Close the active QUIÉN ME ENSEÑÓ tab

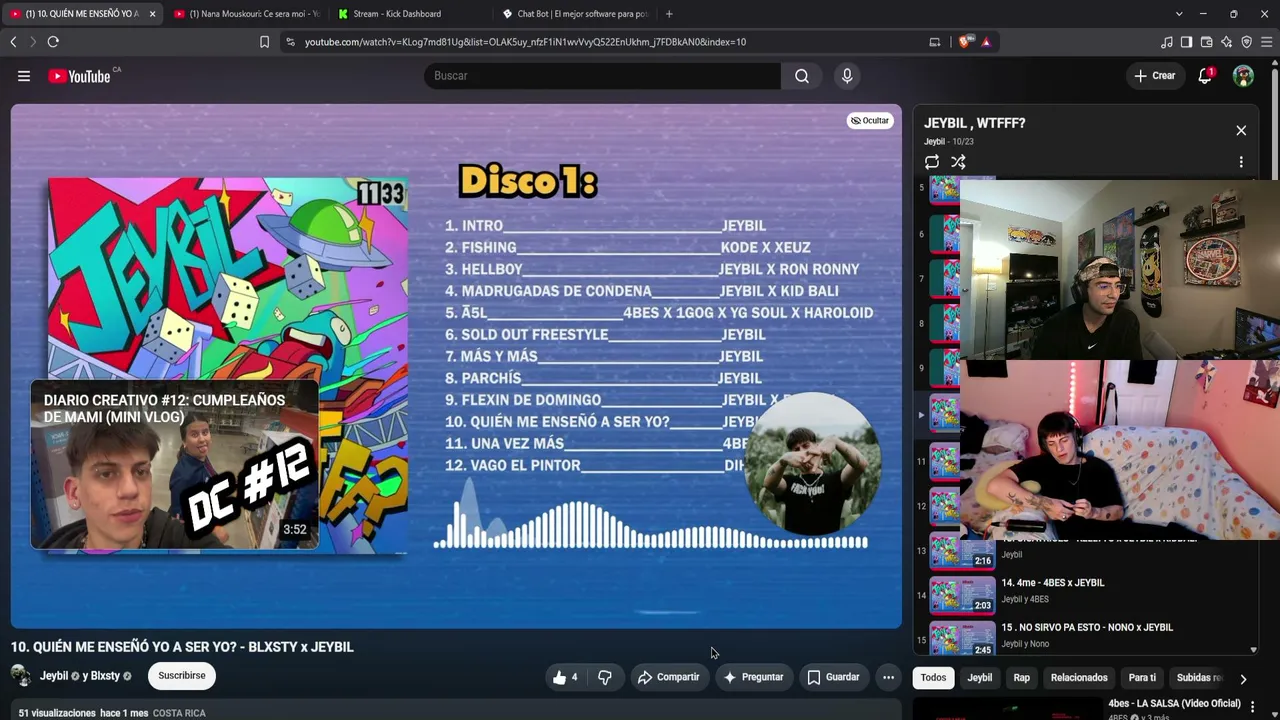152,14
